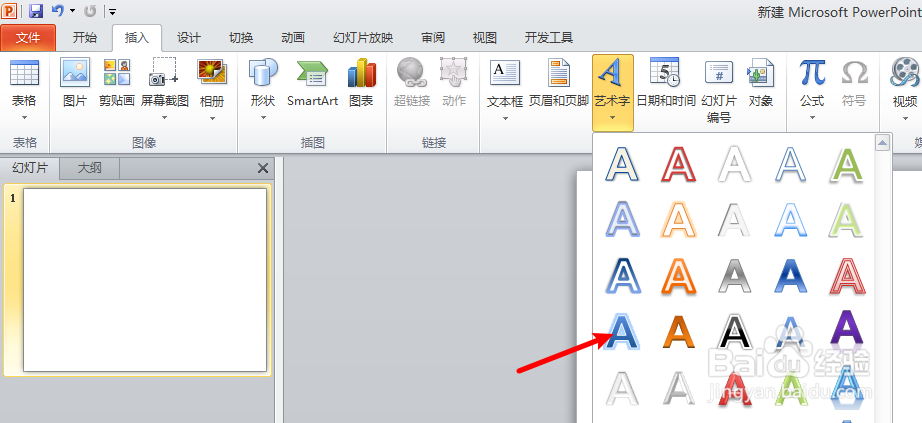Expand the 视频 dropdown arrow
The height and width of the screenshot is (423, 922).
[x=904, y=118]
